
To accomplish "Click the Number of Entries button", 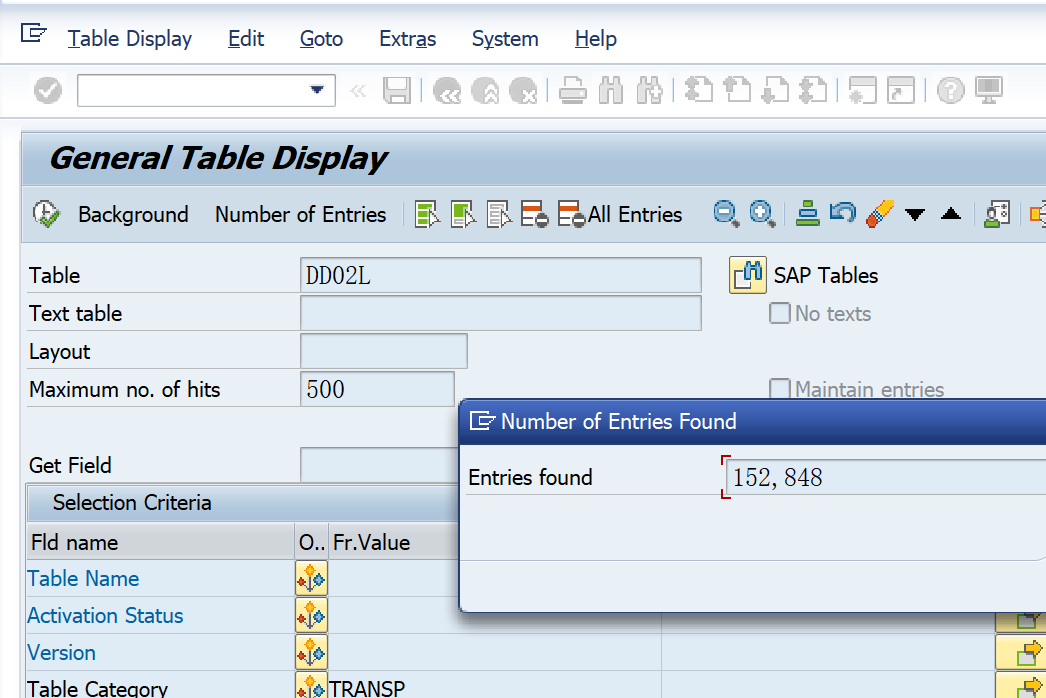I will [x=300, y=214].
